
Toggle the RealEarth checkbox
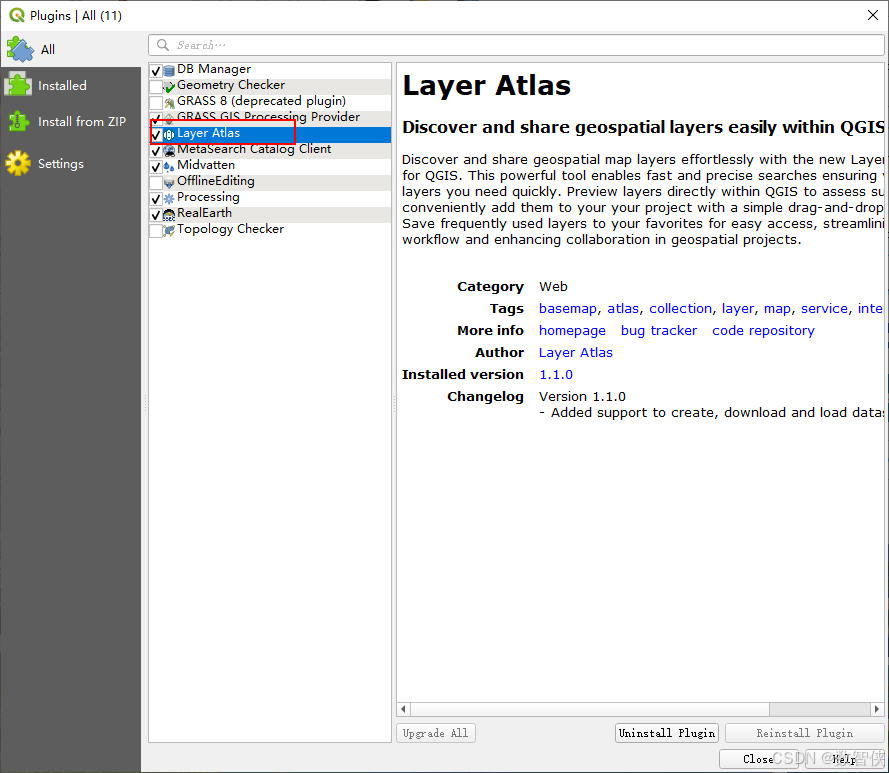point(156,215)
